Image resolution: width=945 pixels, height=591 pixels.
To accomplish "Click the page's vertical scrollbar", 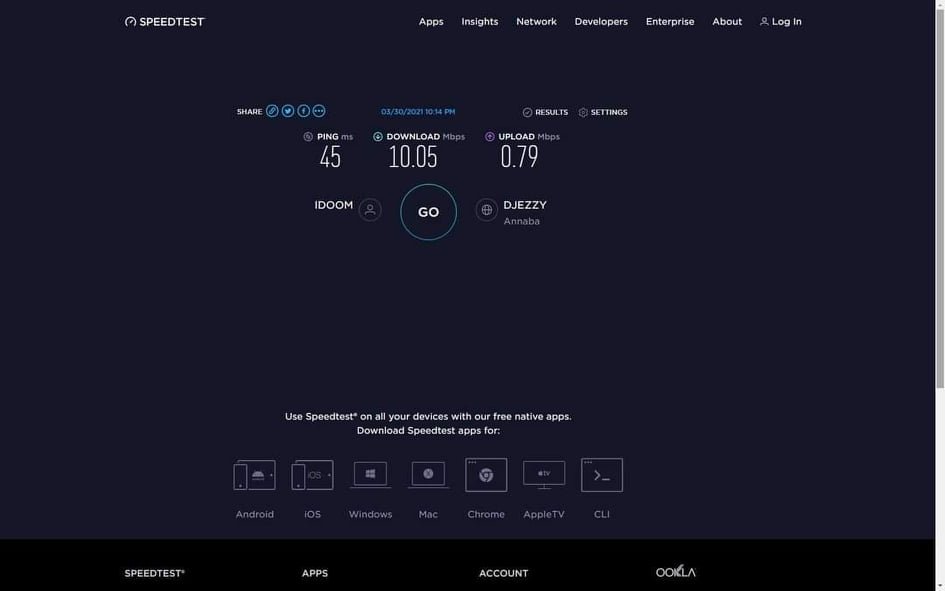I will (939, 200).
